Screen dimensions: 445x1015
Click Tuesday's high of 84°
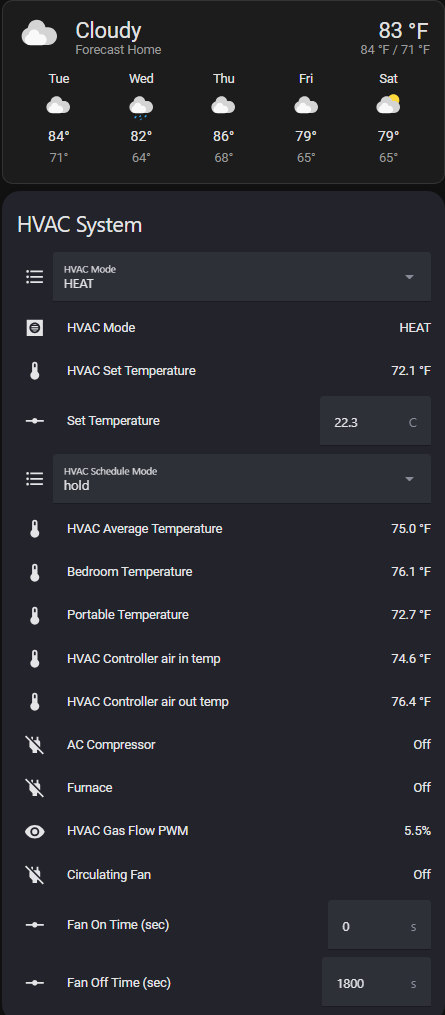pyautogui.click(x=58, y=137)
